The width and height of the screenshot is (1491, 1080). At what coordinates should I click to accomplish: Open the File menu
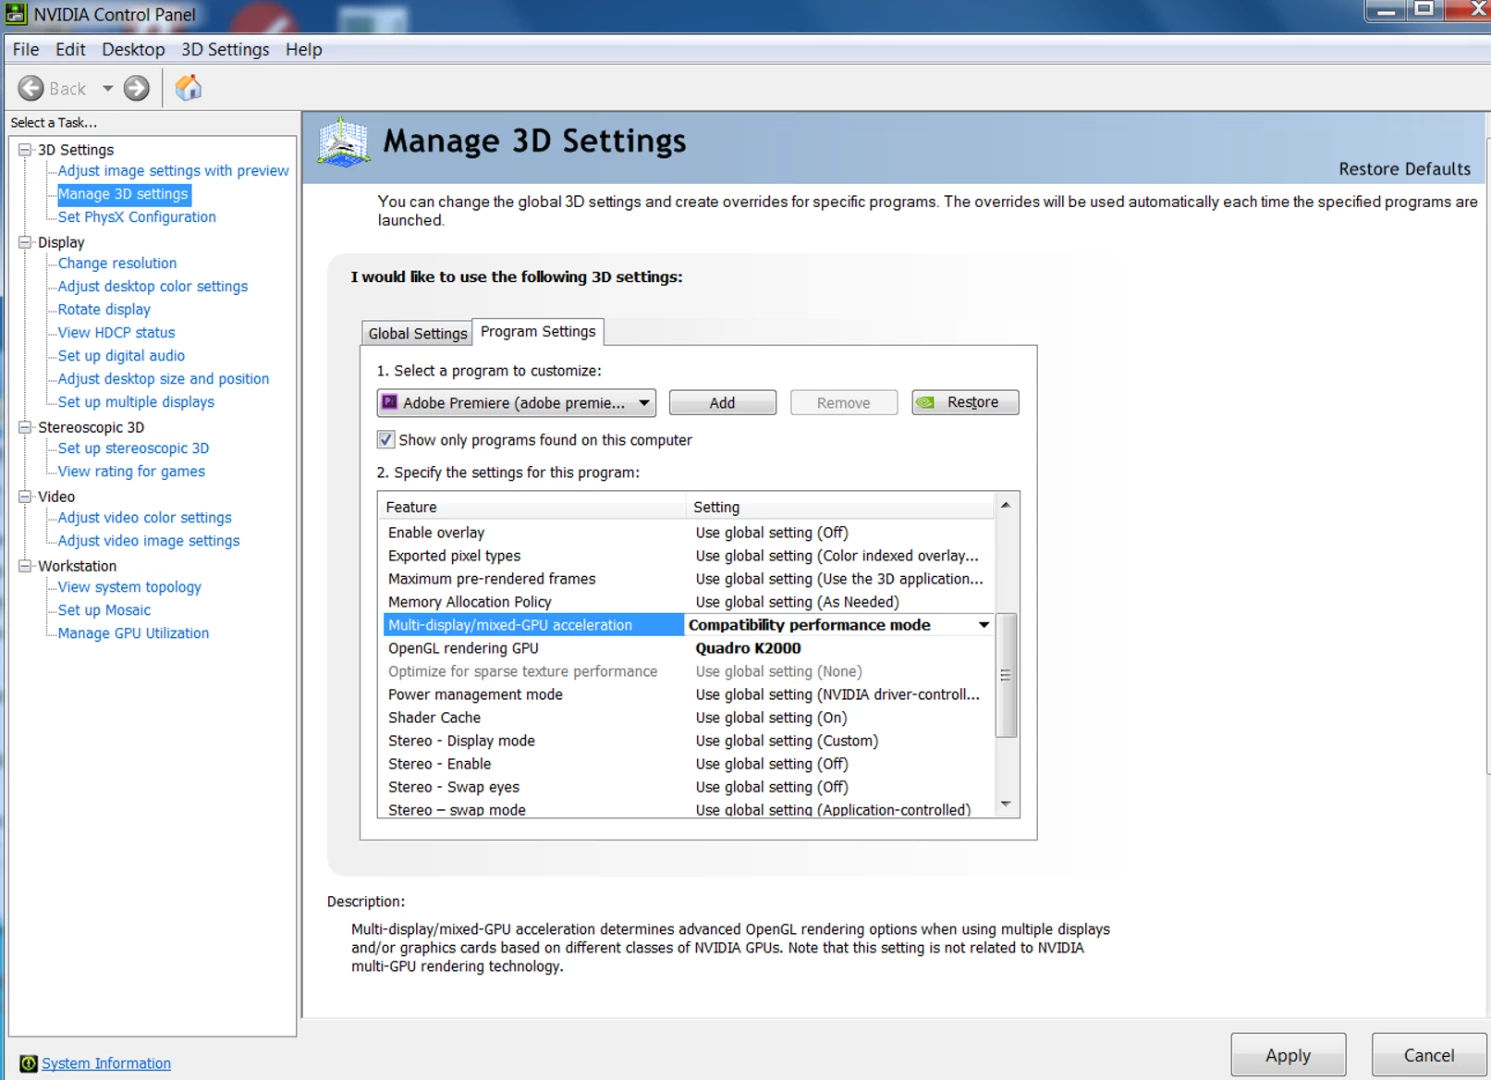[x=26, y=49]
